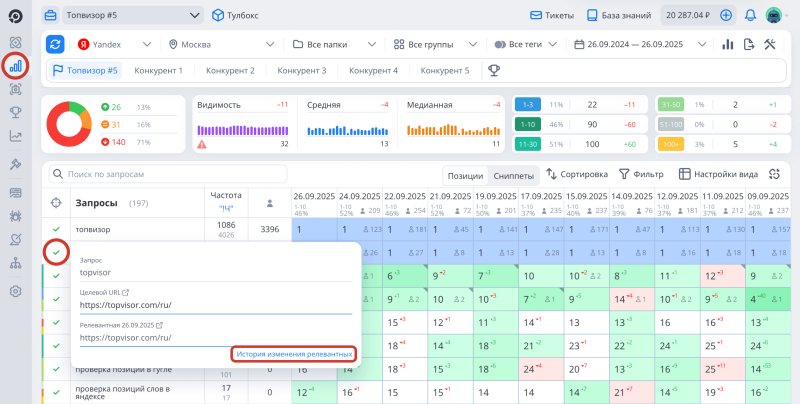The width and height of the screenshot is (800, 404).
Task: Click the person icon column header
Action: (270, 203)
